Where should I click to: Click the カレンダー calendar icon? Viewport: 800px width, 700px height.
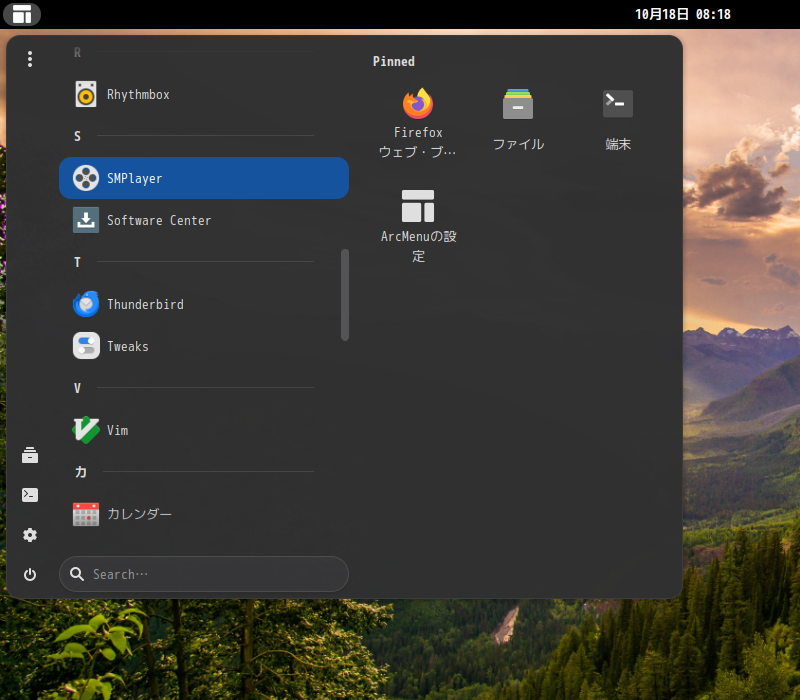pos(86,514)
